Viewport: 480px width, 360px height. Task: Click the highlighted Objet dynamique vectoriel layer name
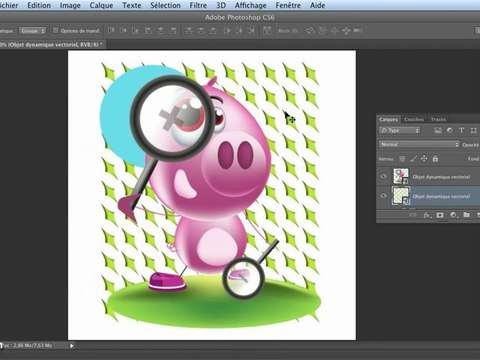(x=441, y=196)
